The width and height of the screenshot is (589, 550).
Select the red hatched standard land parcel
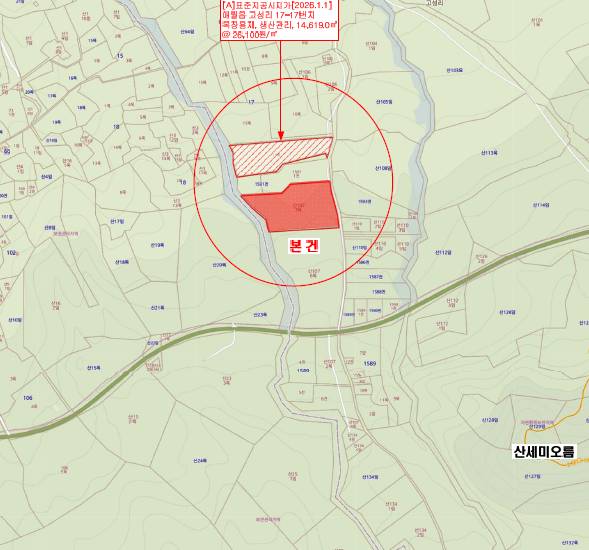(x=280, y=156)
